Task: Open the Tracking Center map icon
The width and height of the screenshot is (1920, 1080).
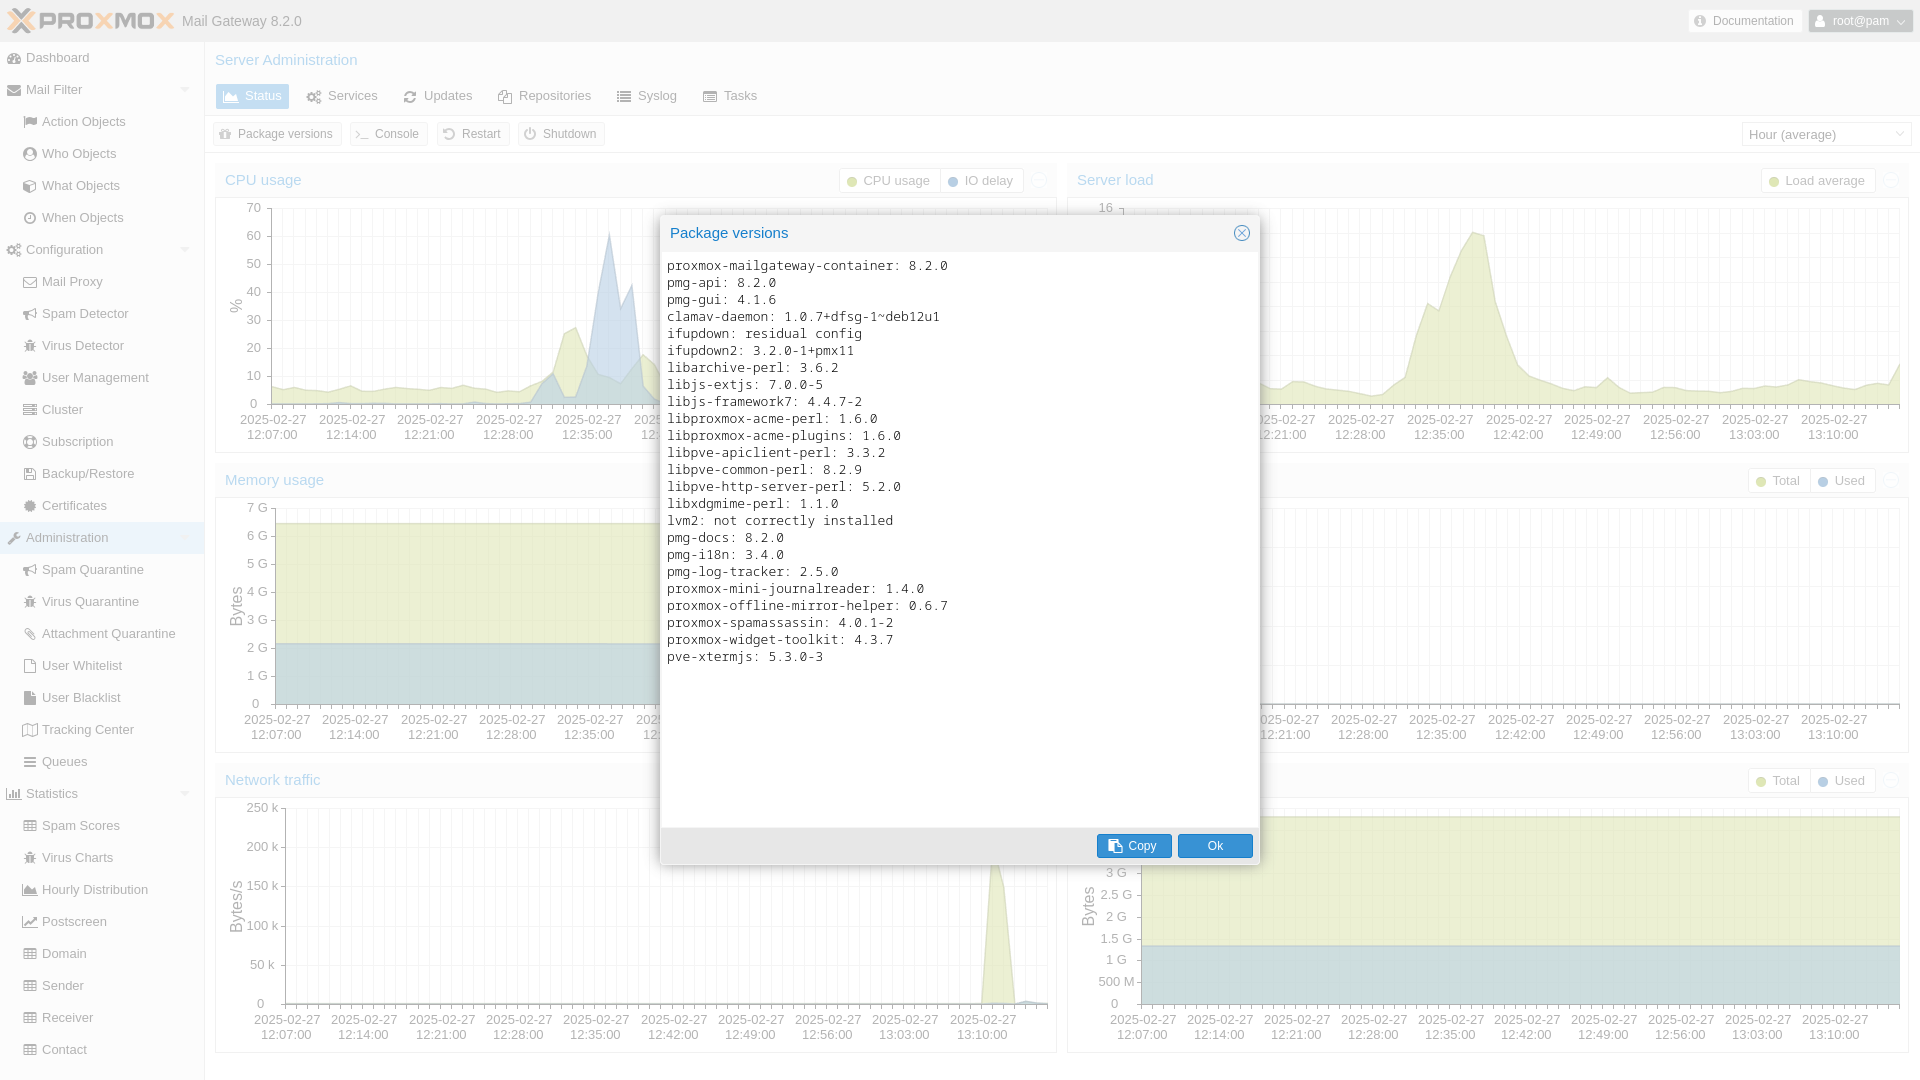Action: pyautogui.click(x=30, y=730)
